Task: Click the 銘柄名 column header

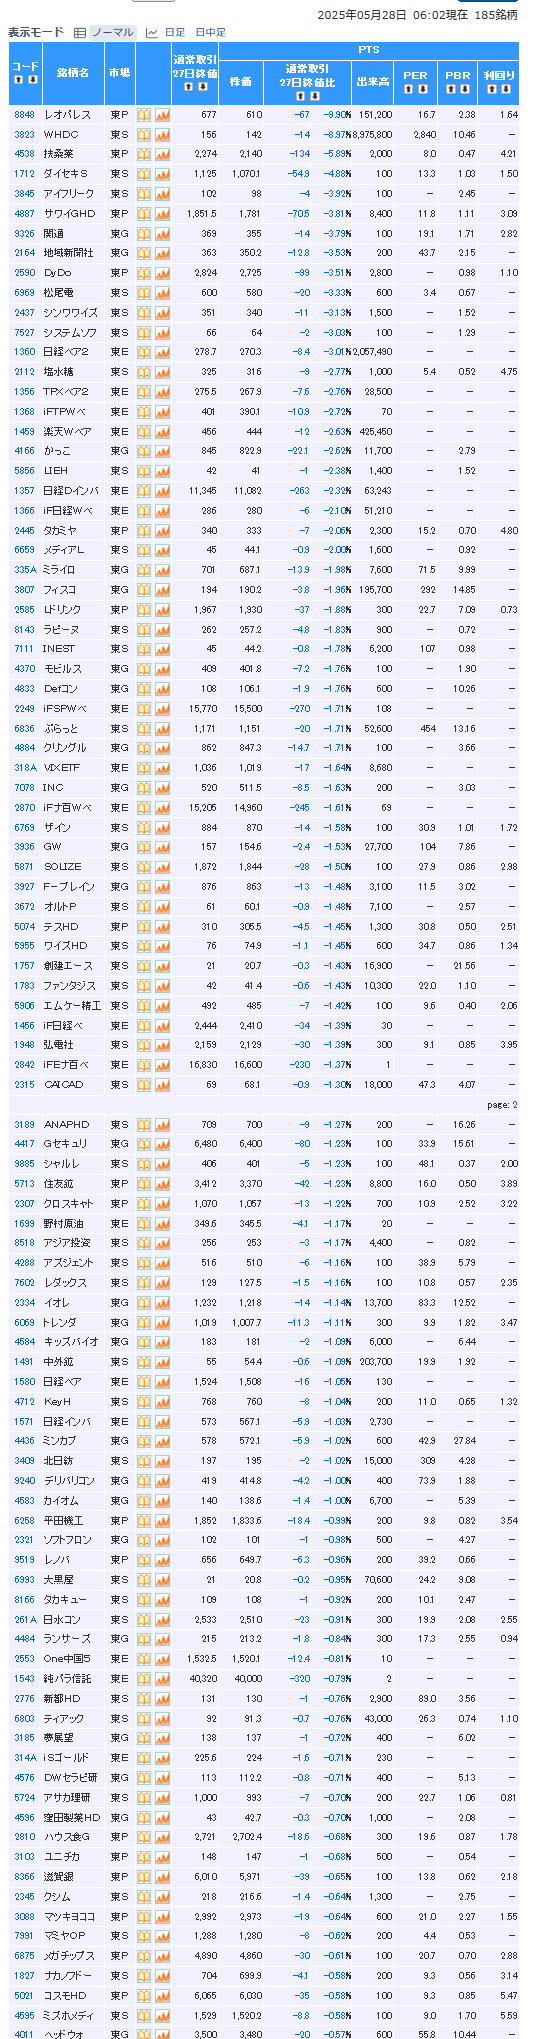Action: 72,73
